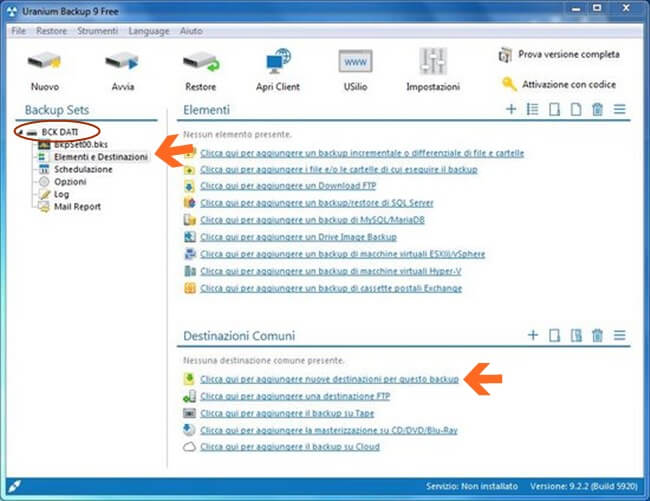Open the Strumenti menu
Image resolution: width=650 pixels, height=501 pixels.
click(96, 31)
